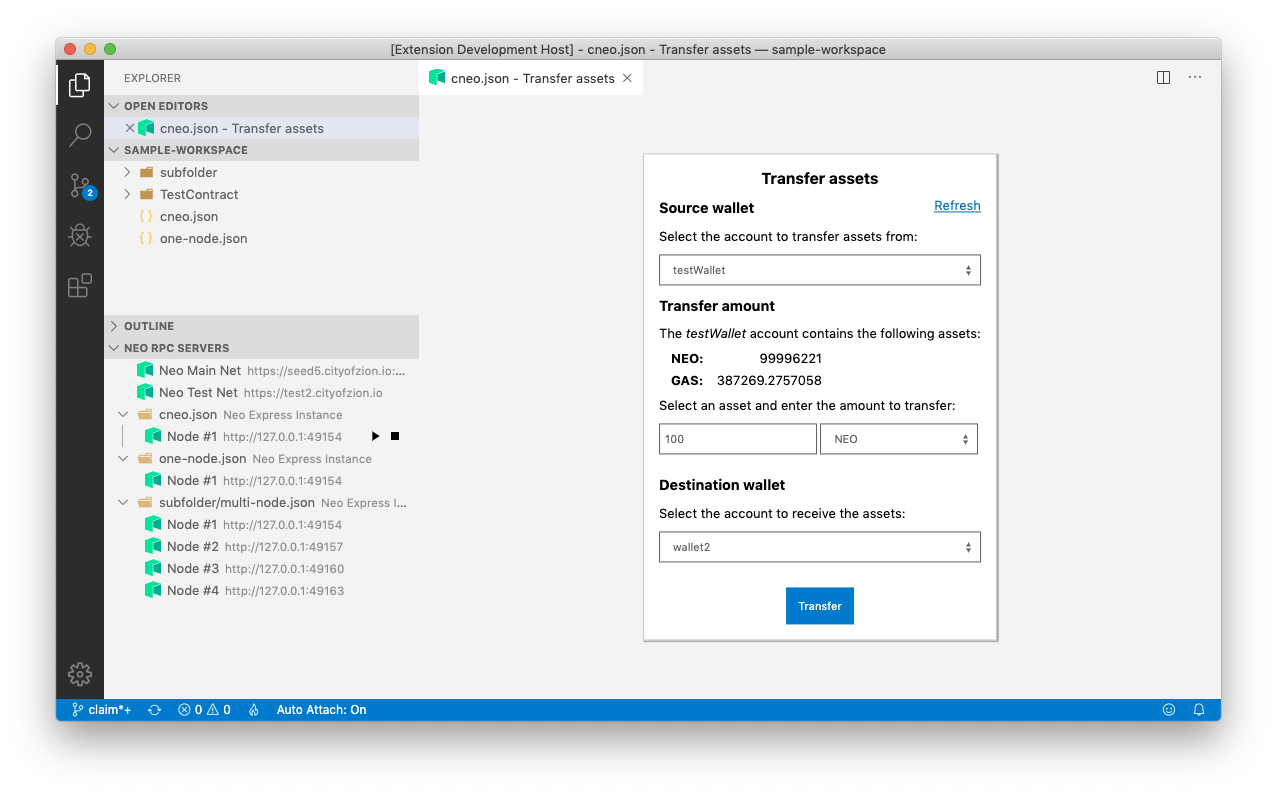
Task: Select Node #4 at port 49163
Action: pos(261,591)
